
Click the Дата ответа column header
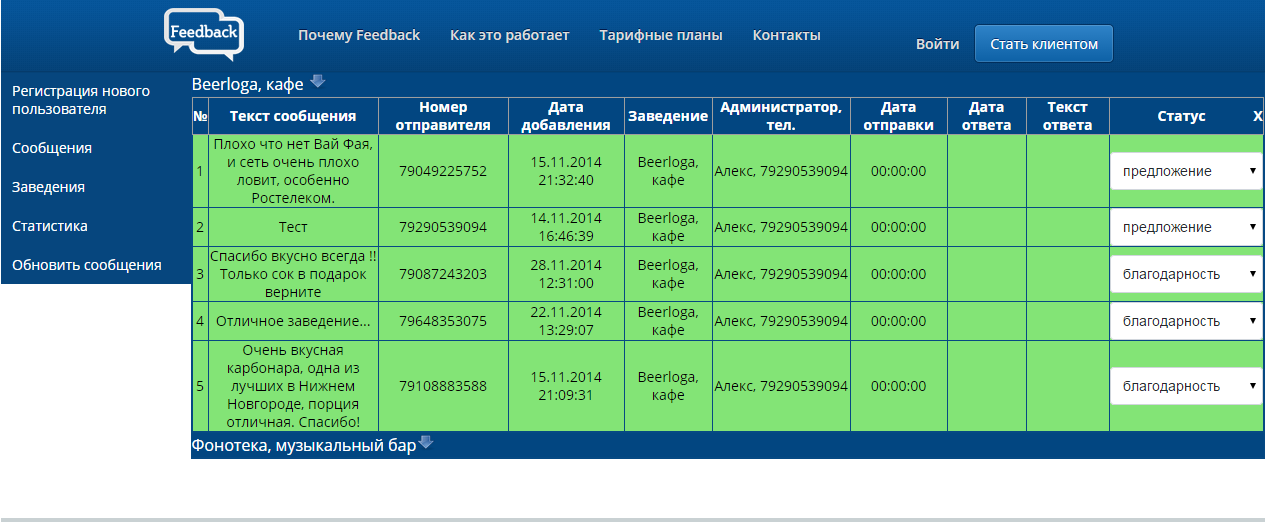point(986,116)
